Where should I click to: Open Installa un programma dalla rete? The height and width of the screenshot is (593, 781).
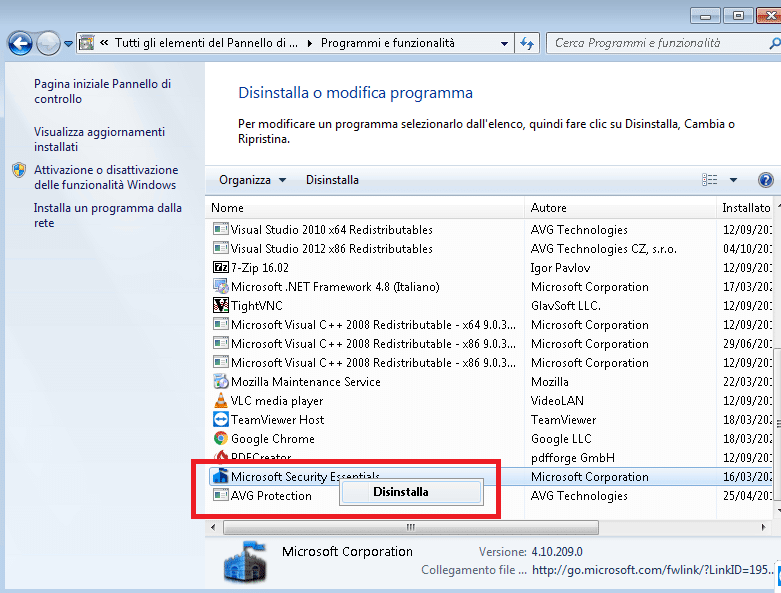point(108,216)
